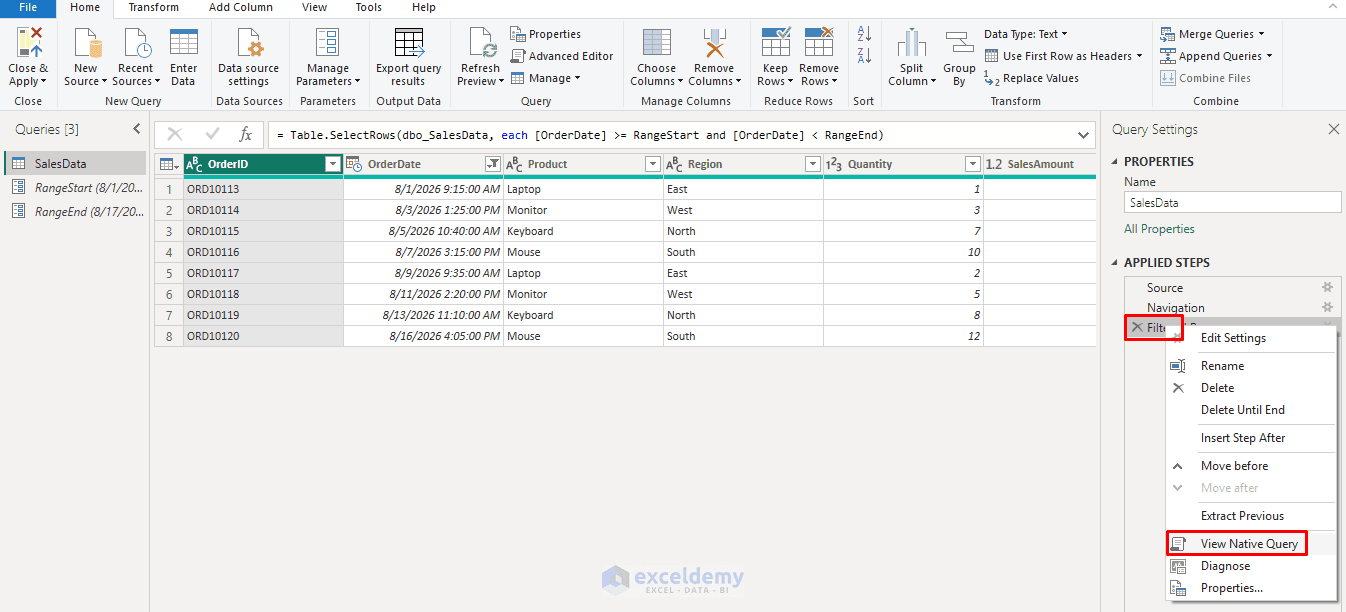The image size is (1346, 612).
Task: Click the Combine Files option
Action: click(1205, 78)
